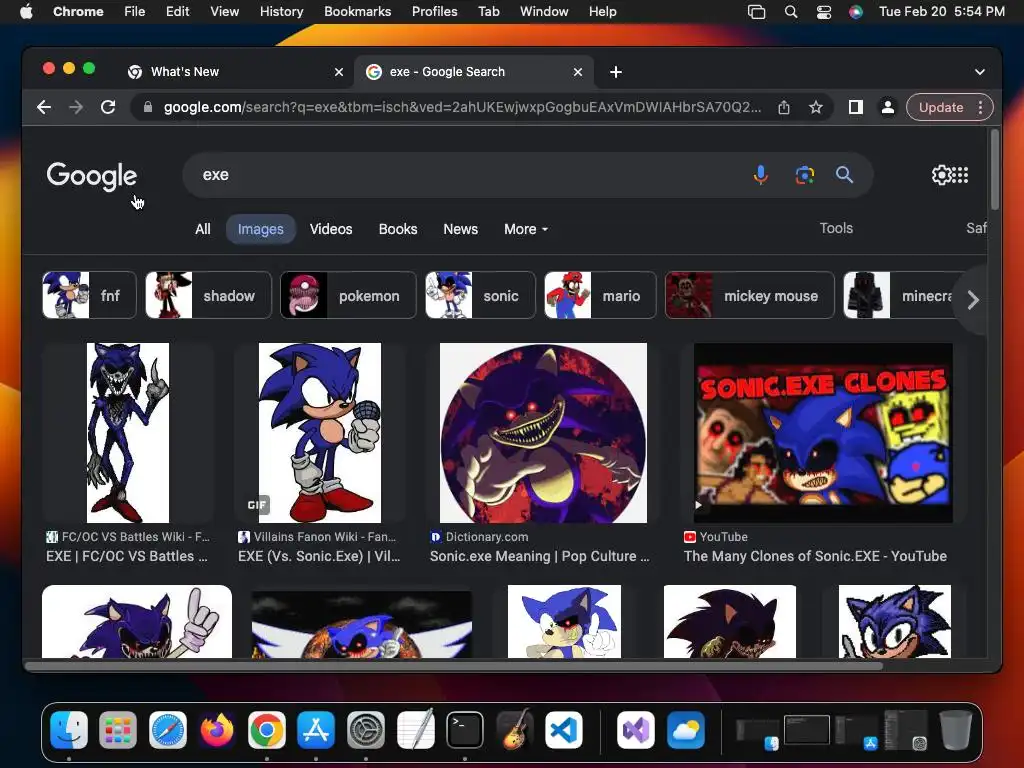Screen dimensions: 1024x768
Task: Open Launchpad from the Dock
Action: 118,730
